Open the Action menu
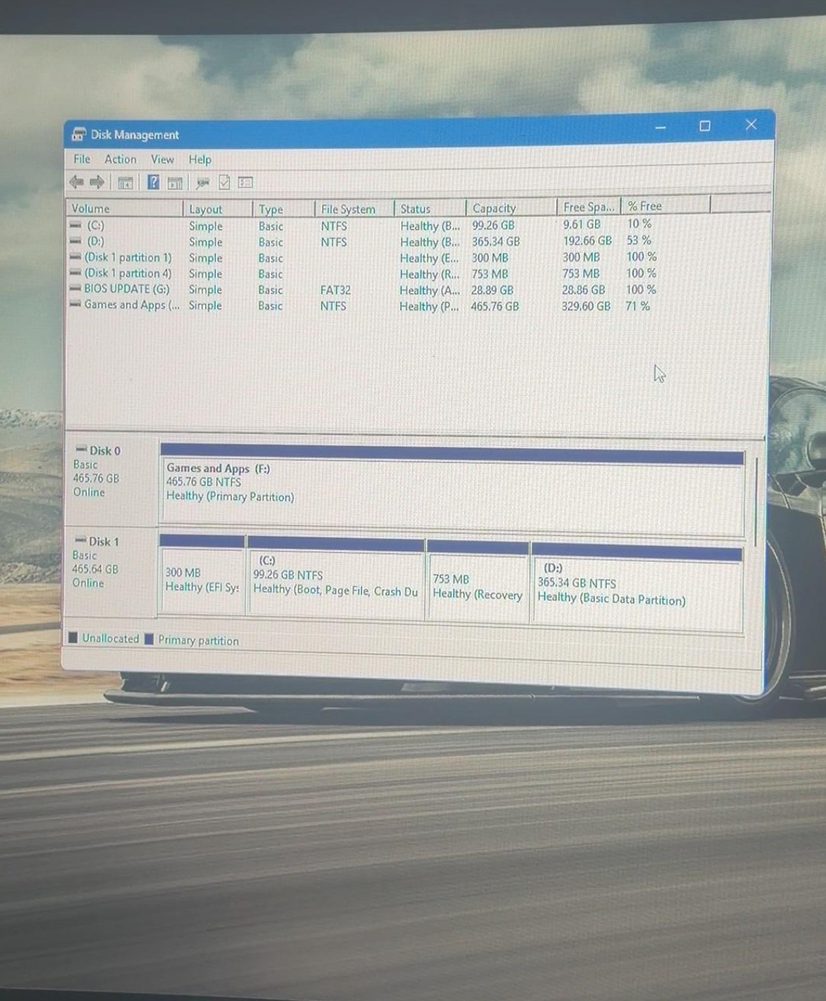Image resolution: width=826 pixels, height=1001 pixels. 120,159
